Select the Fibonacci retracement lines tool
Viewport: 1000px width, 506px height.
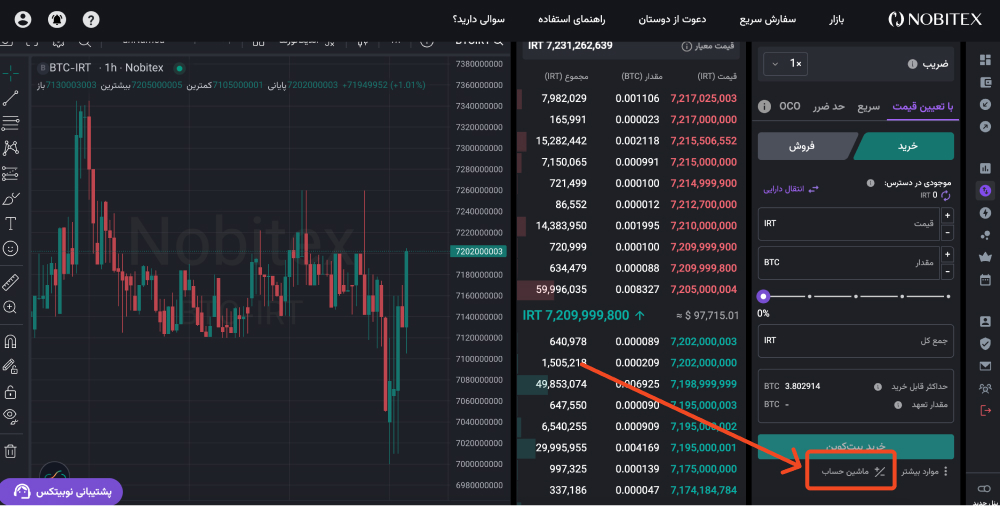pyautogui.click(x=10, y=123)
